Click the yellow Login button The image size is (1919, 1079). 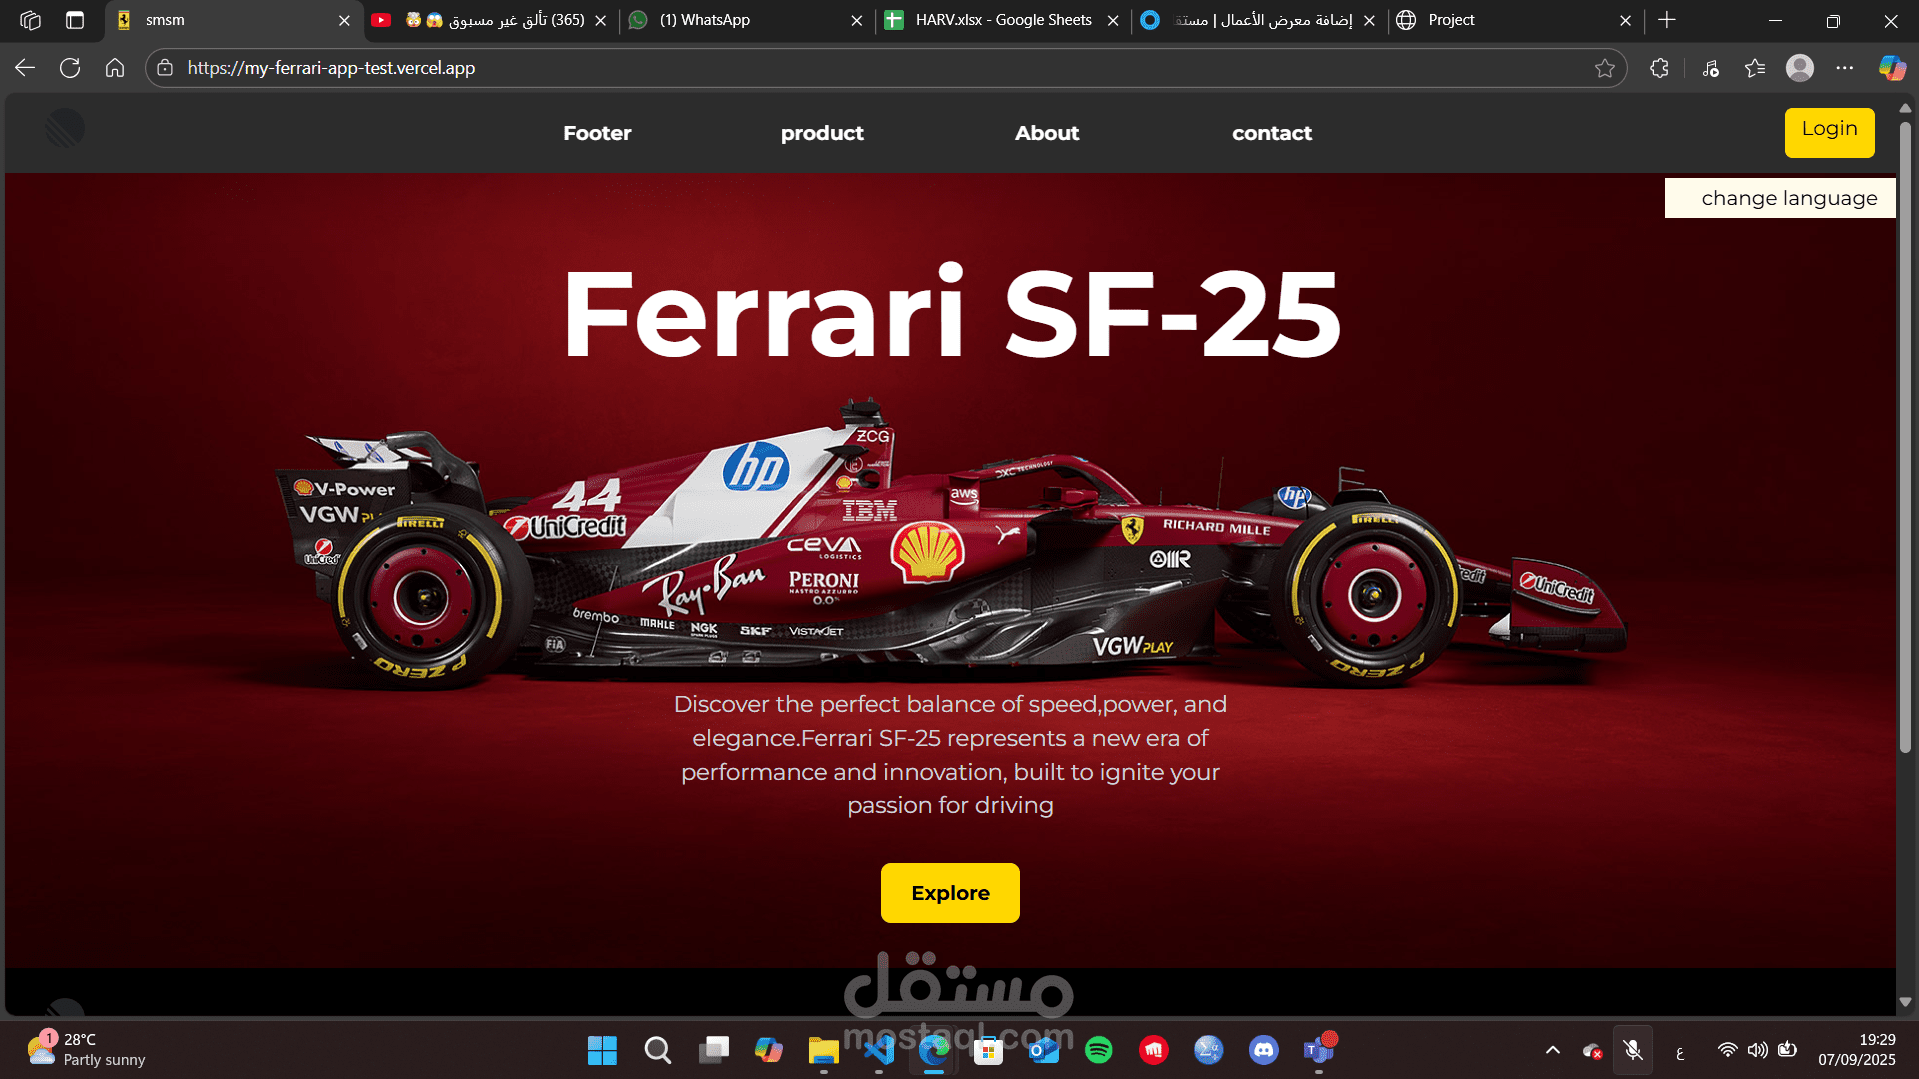click(1829, 132)
